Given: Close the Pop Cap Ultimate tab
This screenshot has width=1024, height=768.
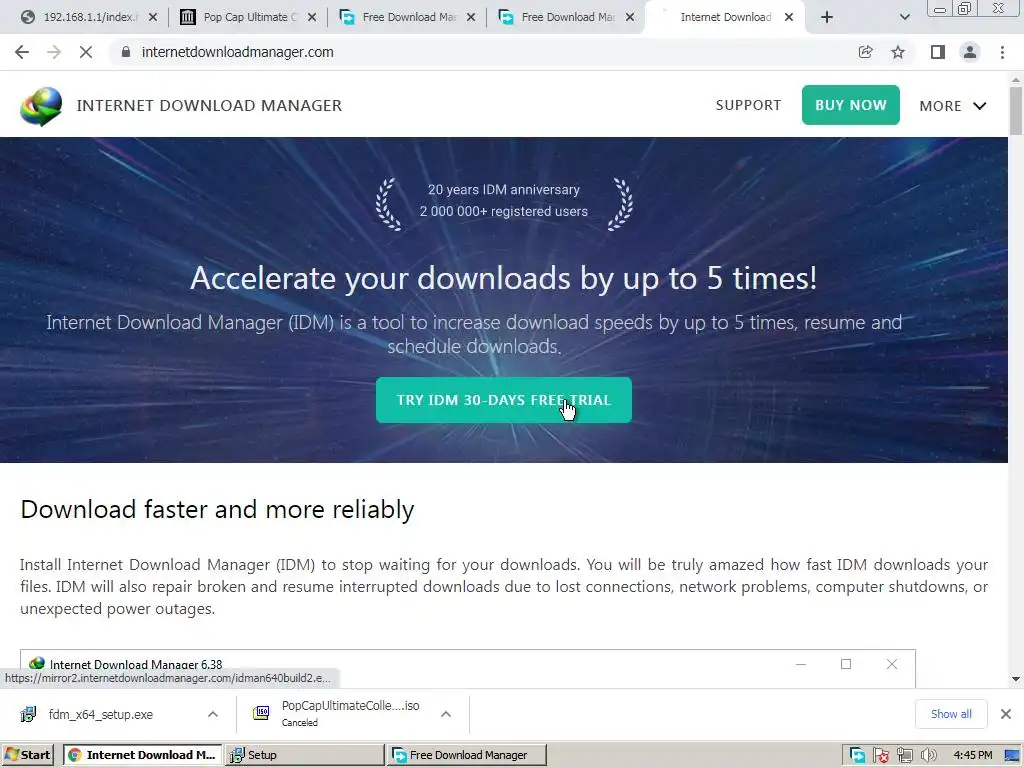Looking at the screenshot, I should coord(312,17).
